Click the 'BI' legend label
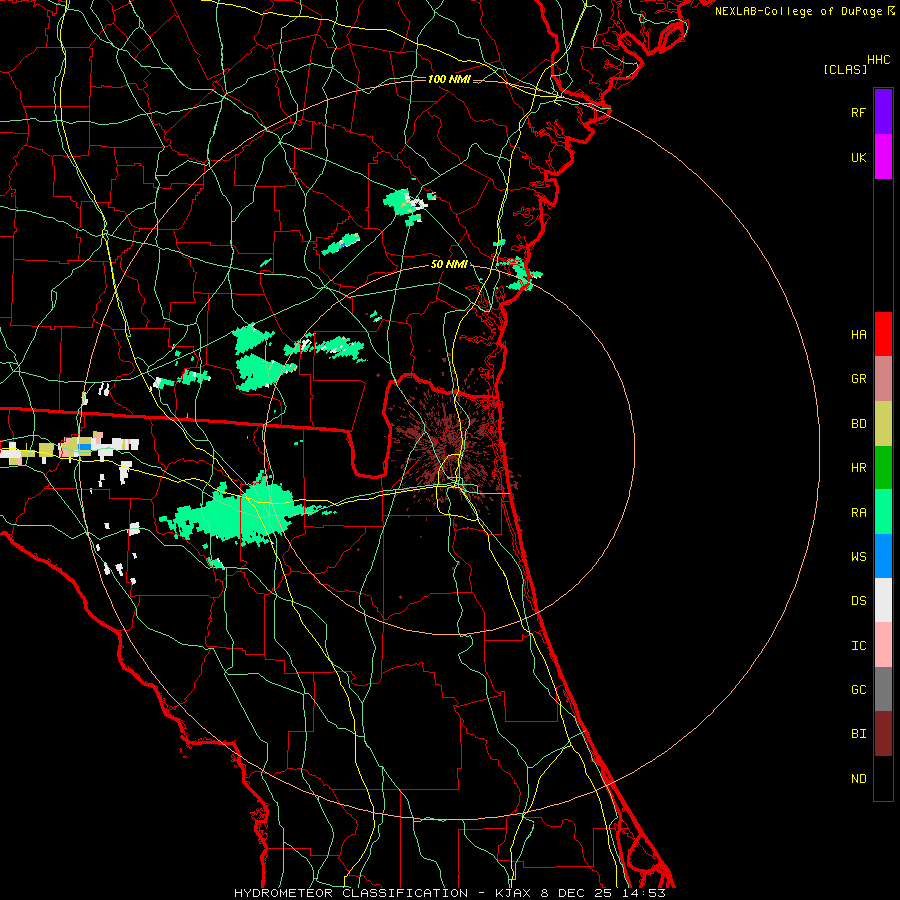 coord(858,734)
